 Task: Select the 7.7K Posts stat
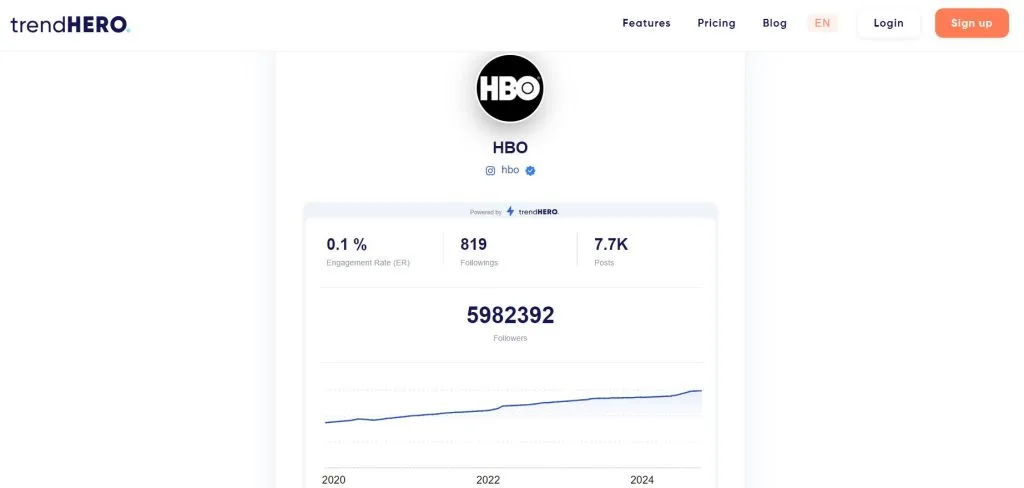611,244
